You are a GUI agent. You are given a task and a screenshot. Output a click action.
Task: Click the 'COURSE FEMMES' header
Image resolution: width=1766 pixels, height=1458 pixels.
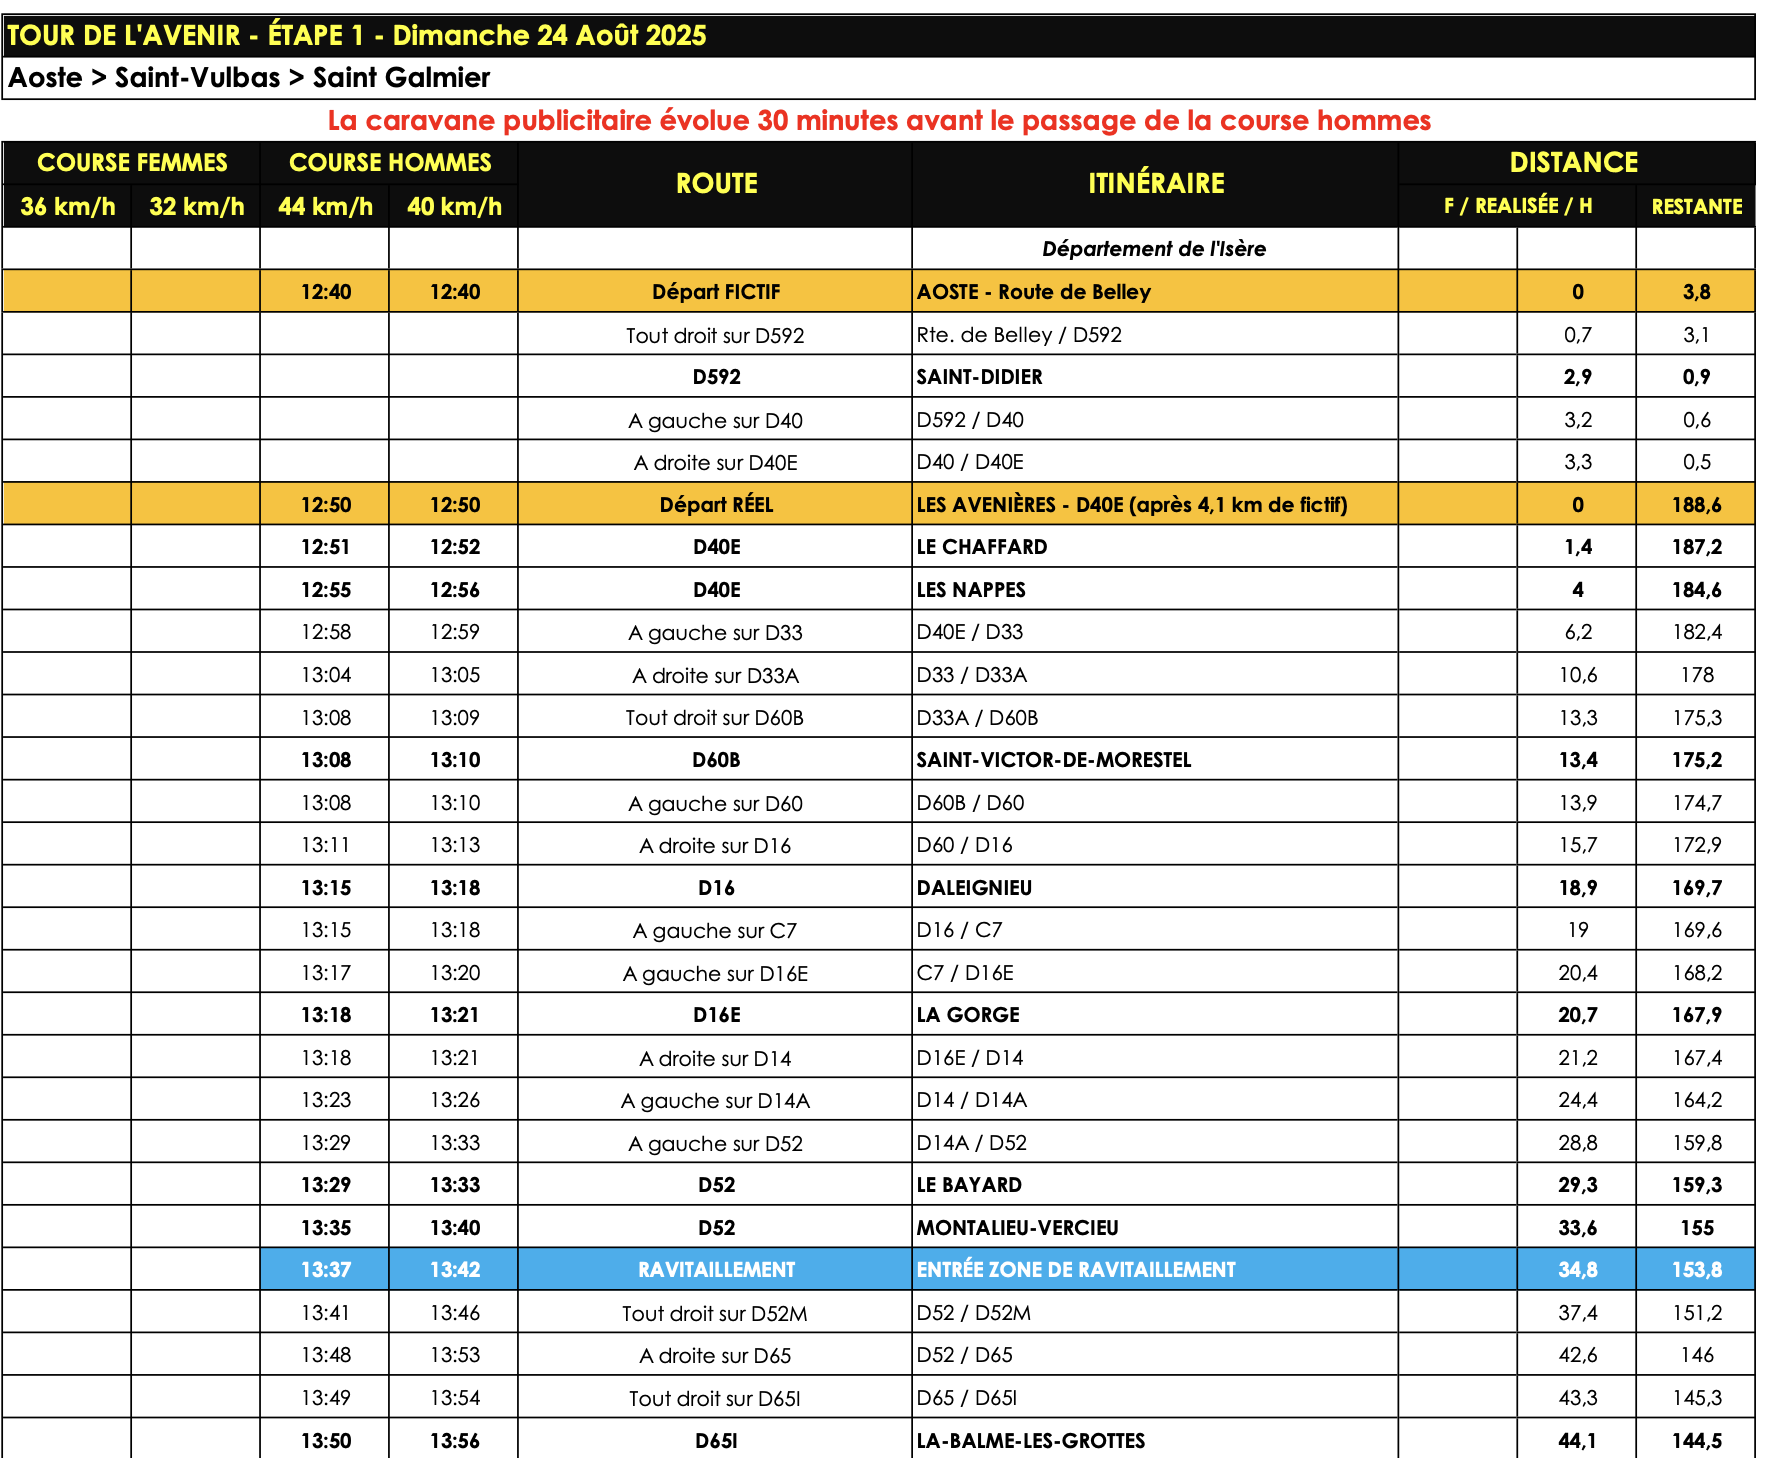pyautogui.click(x=132, y=163)
